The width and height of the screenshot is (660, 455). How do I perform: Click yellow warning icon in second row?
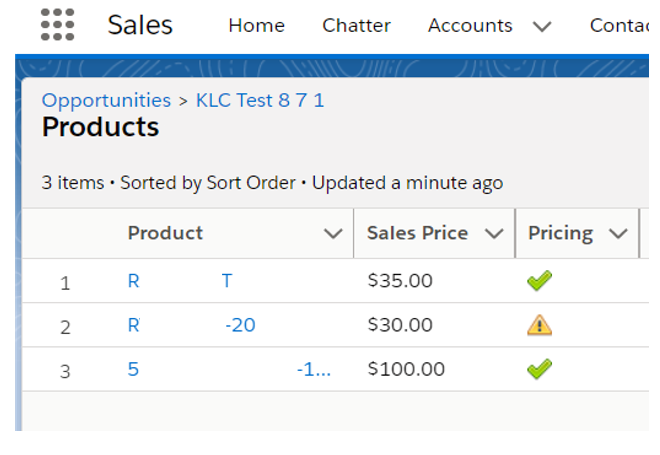(539, 325)
